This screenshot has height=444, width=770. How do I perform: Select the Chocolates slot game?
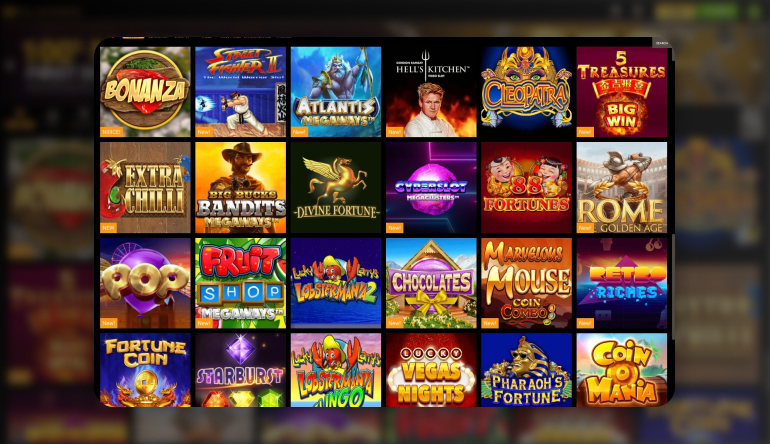431,283
